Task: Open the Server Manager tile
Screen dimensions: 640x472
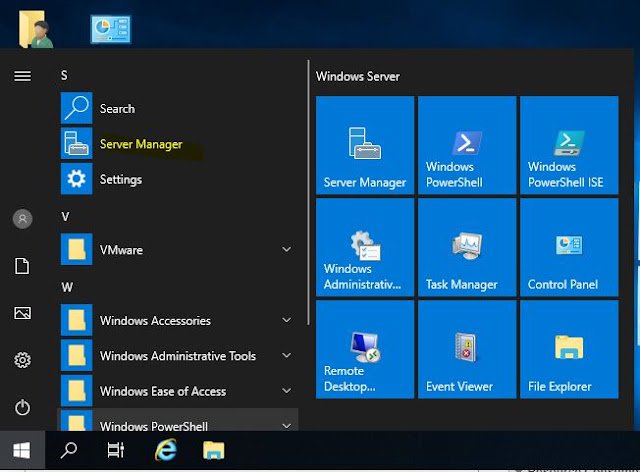Action: click(x=365, y=145)
